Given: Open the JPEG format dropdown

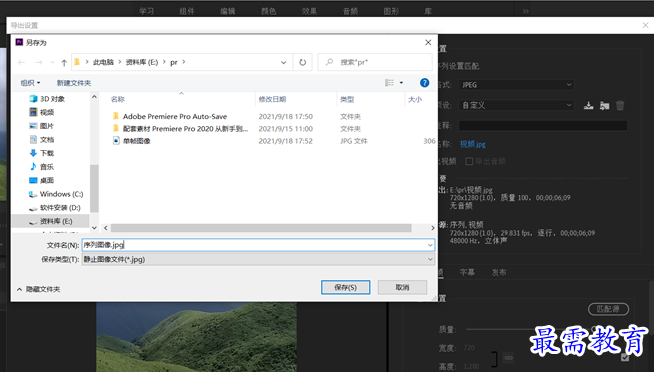Looking at the screenshot, I should (516, 85).
